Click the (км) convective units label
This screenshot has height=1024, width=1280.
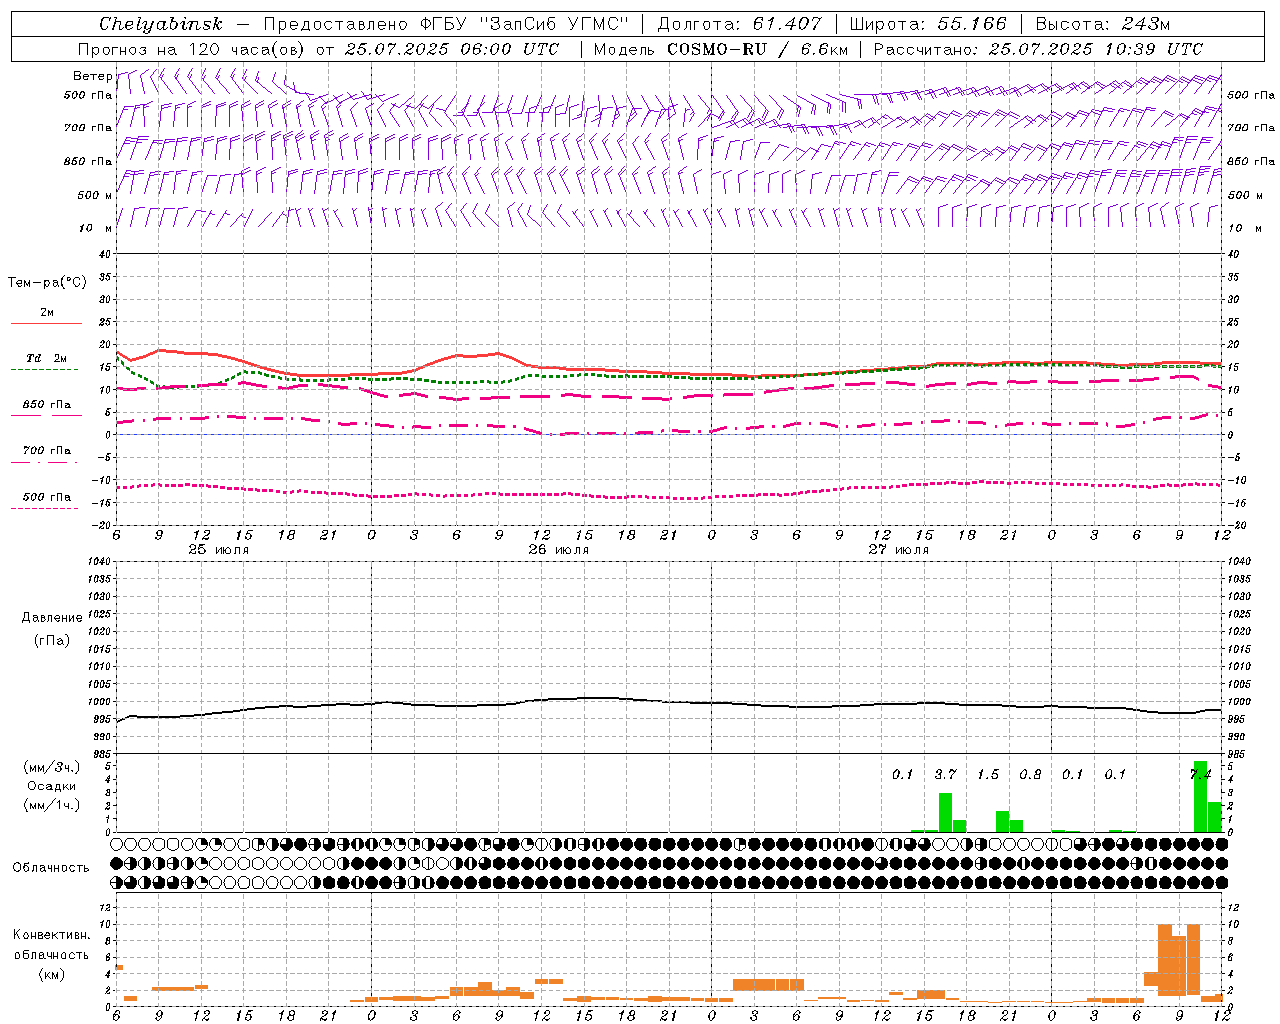click(x=51, y=974)
